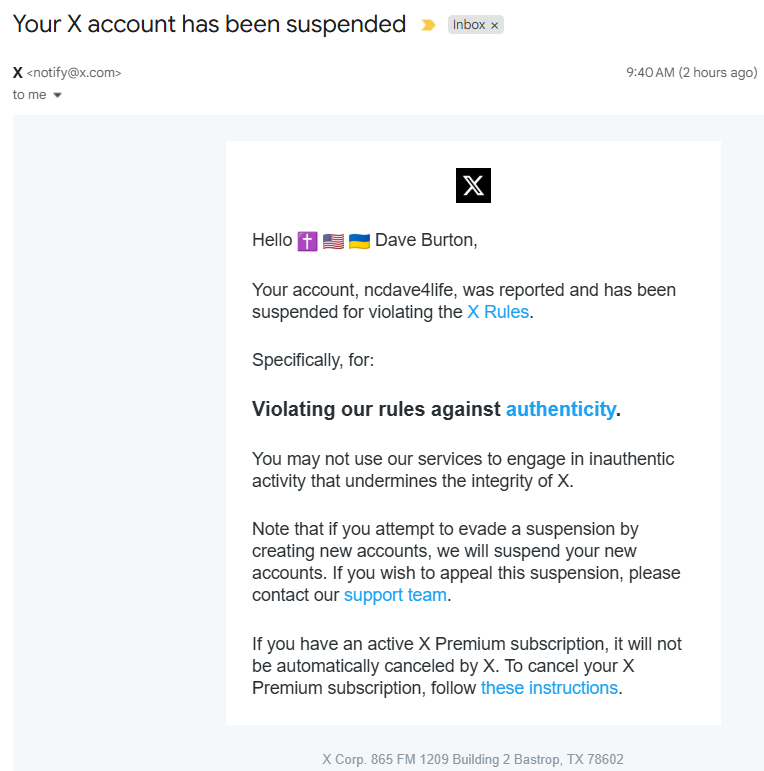Click the sender address notify@x.com
Image resolution: width=764 pixels, height=771 pixels.
[74, 73]
